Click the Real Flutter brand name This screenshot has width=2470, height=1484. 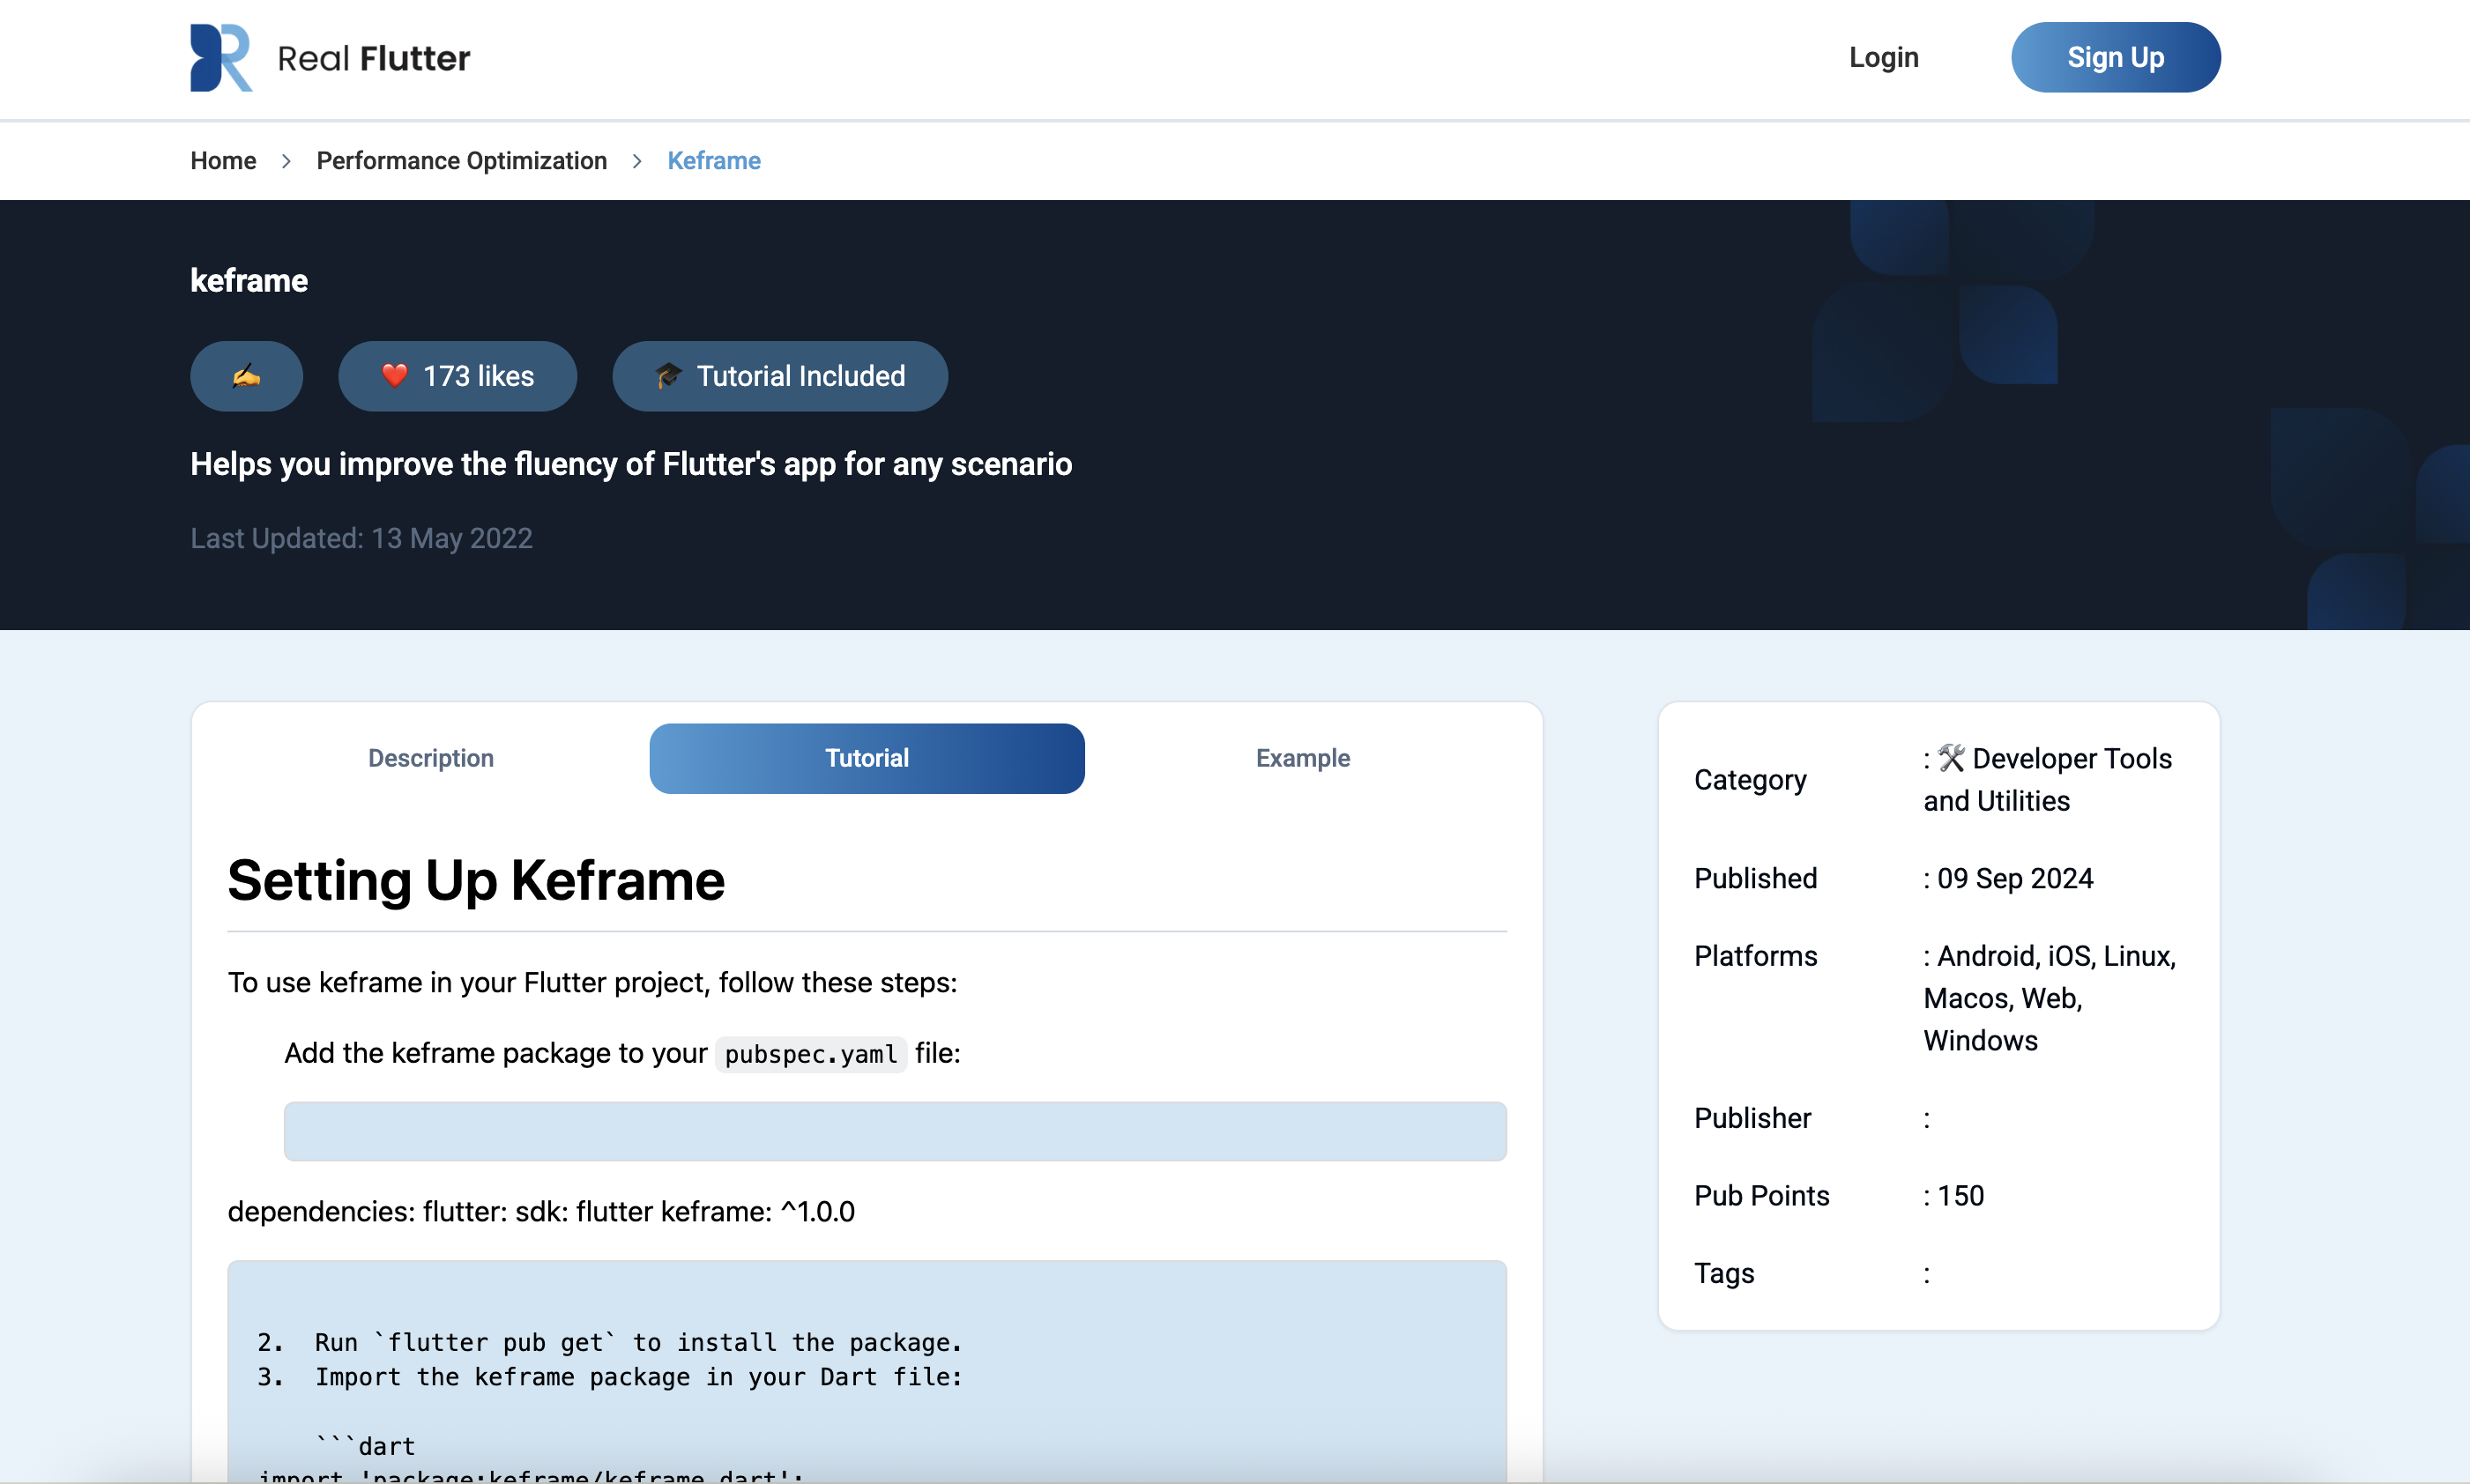click(x=373, y=58)
